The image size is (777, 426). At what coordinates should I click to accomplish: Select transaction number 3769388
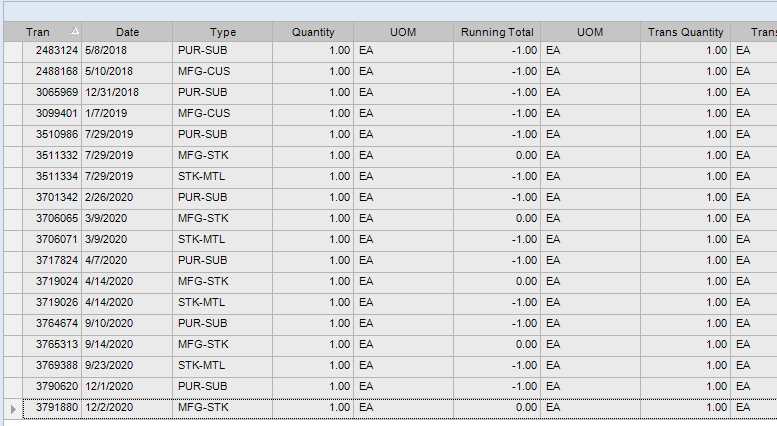[57, 366]
